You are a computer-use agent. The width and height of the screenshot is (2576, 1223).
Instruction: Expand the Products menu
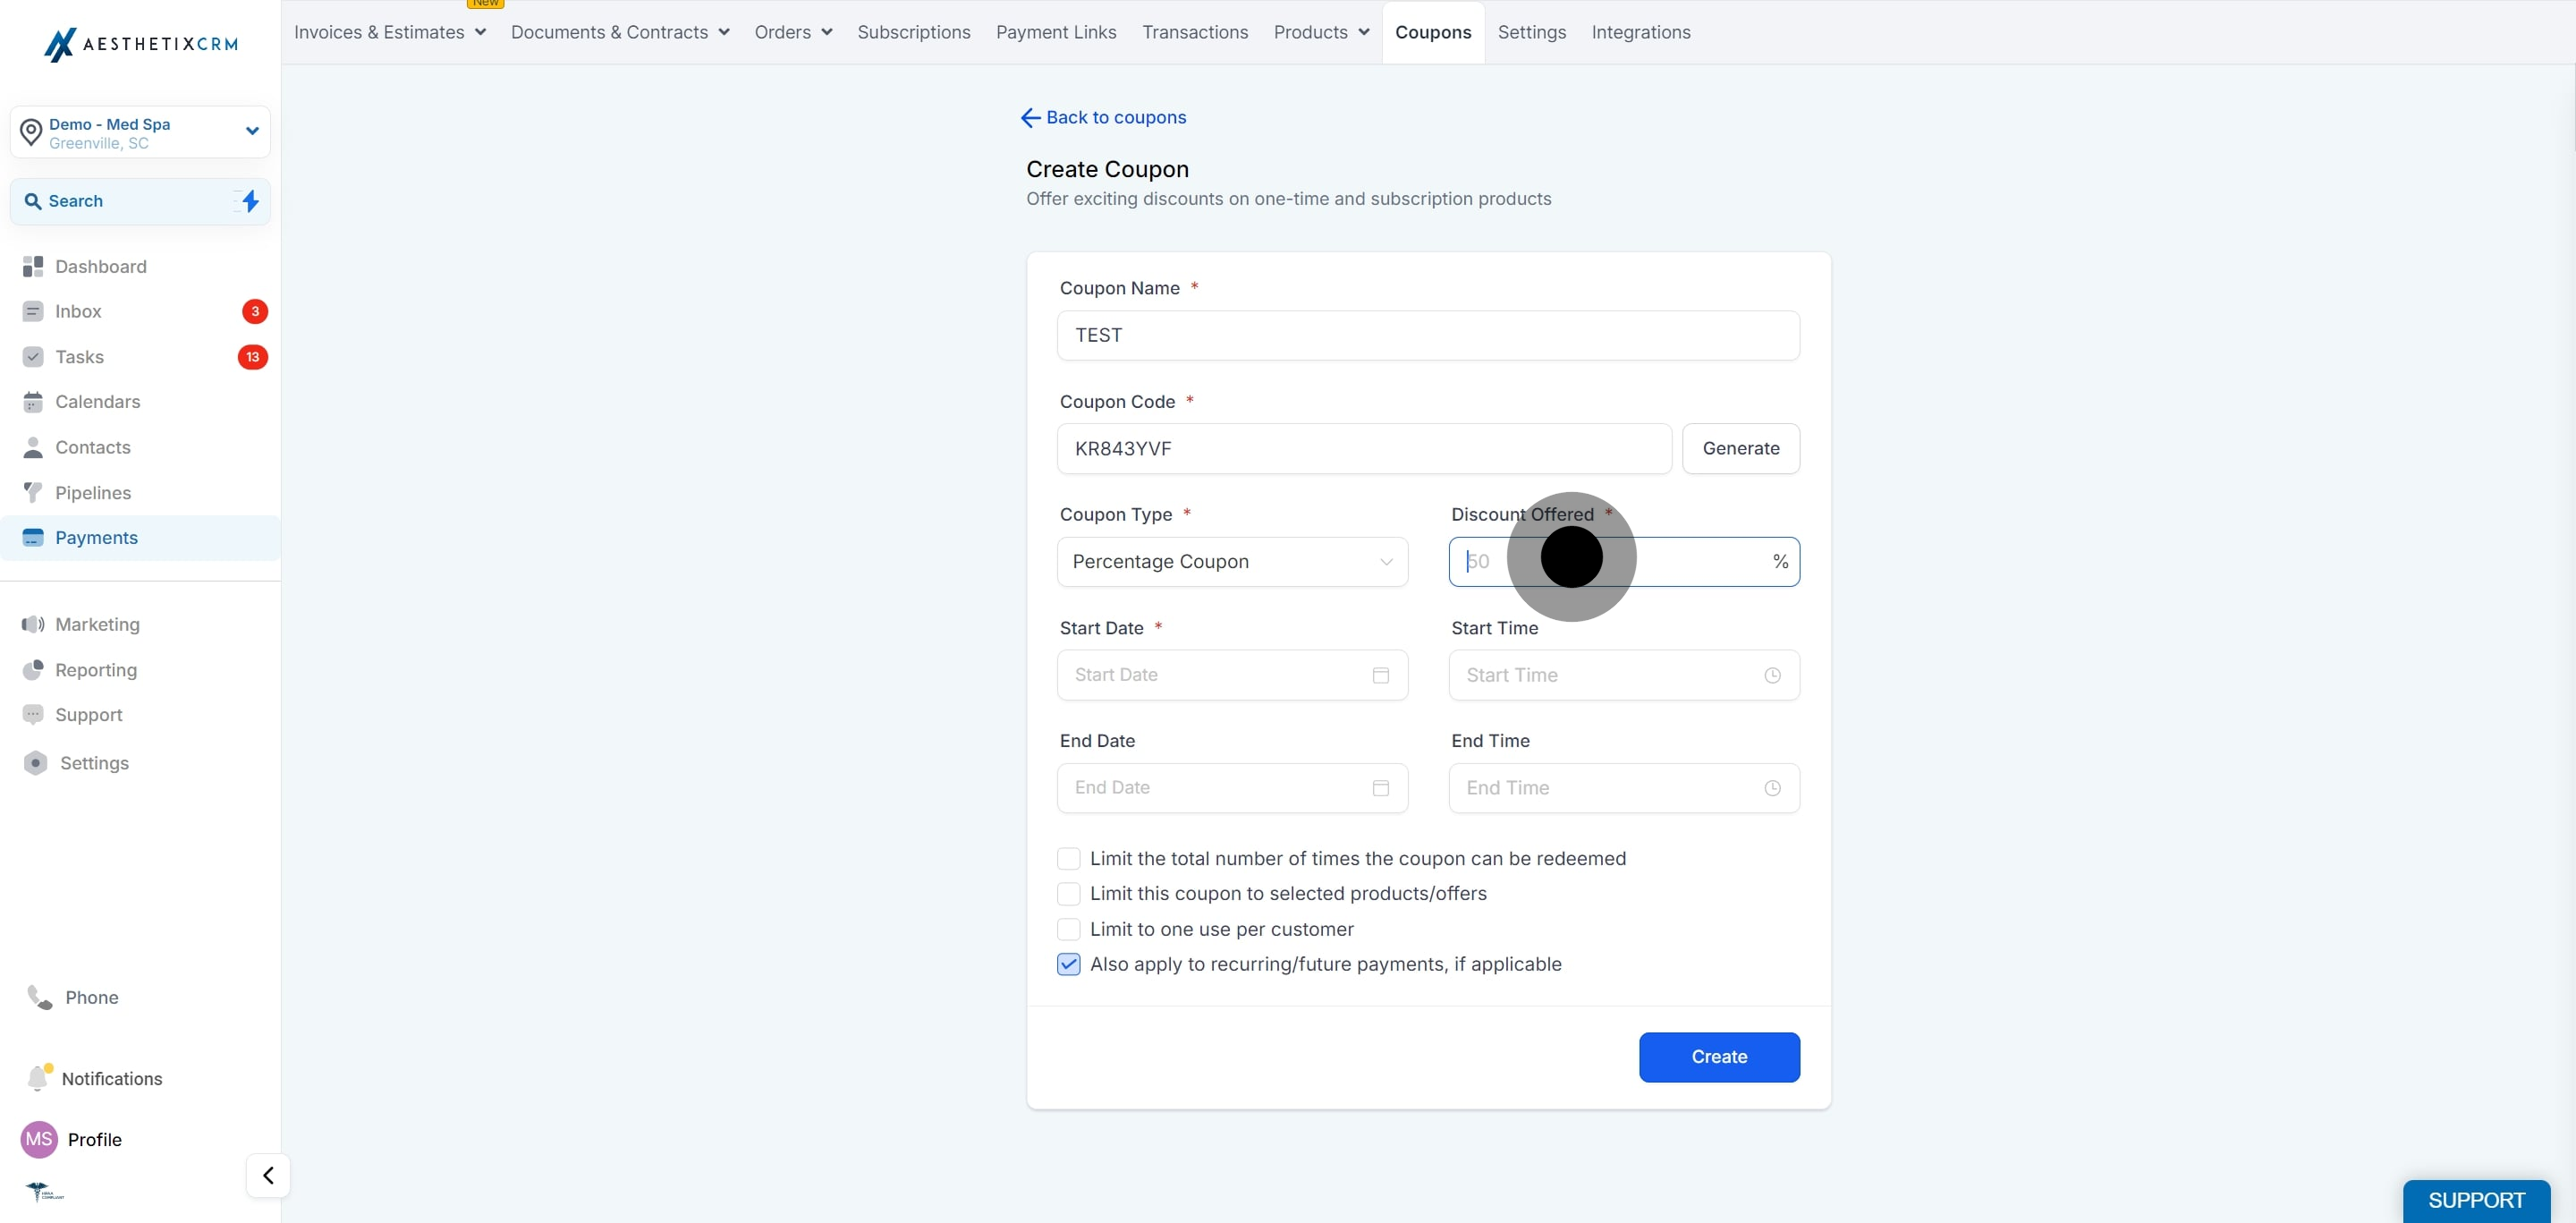coord(1321,32)
